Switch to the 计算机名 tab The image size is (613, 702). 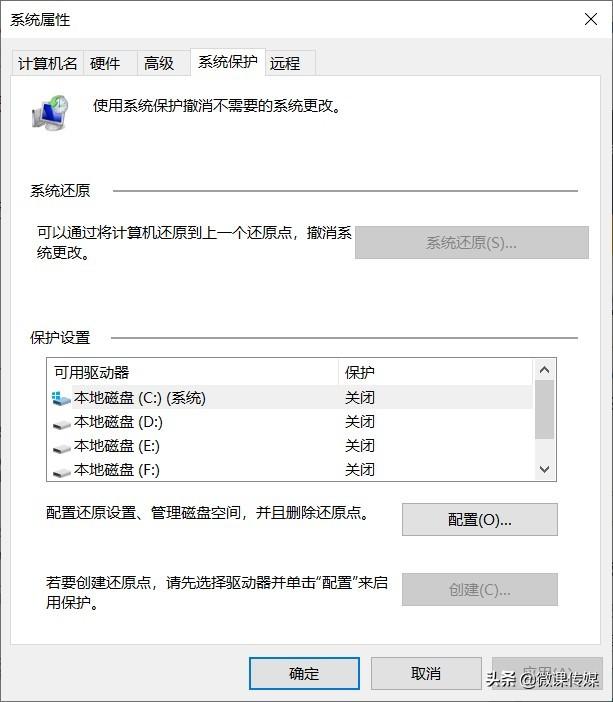tap(47, 63)
